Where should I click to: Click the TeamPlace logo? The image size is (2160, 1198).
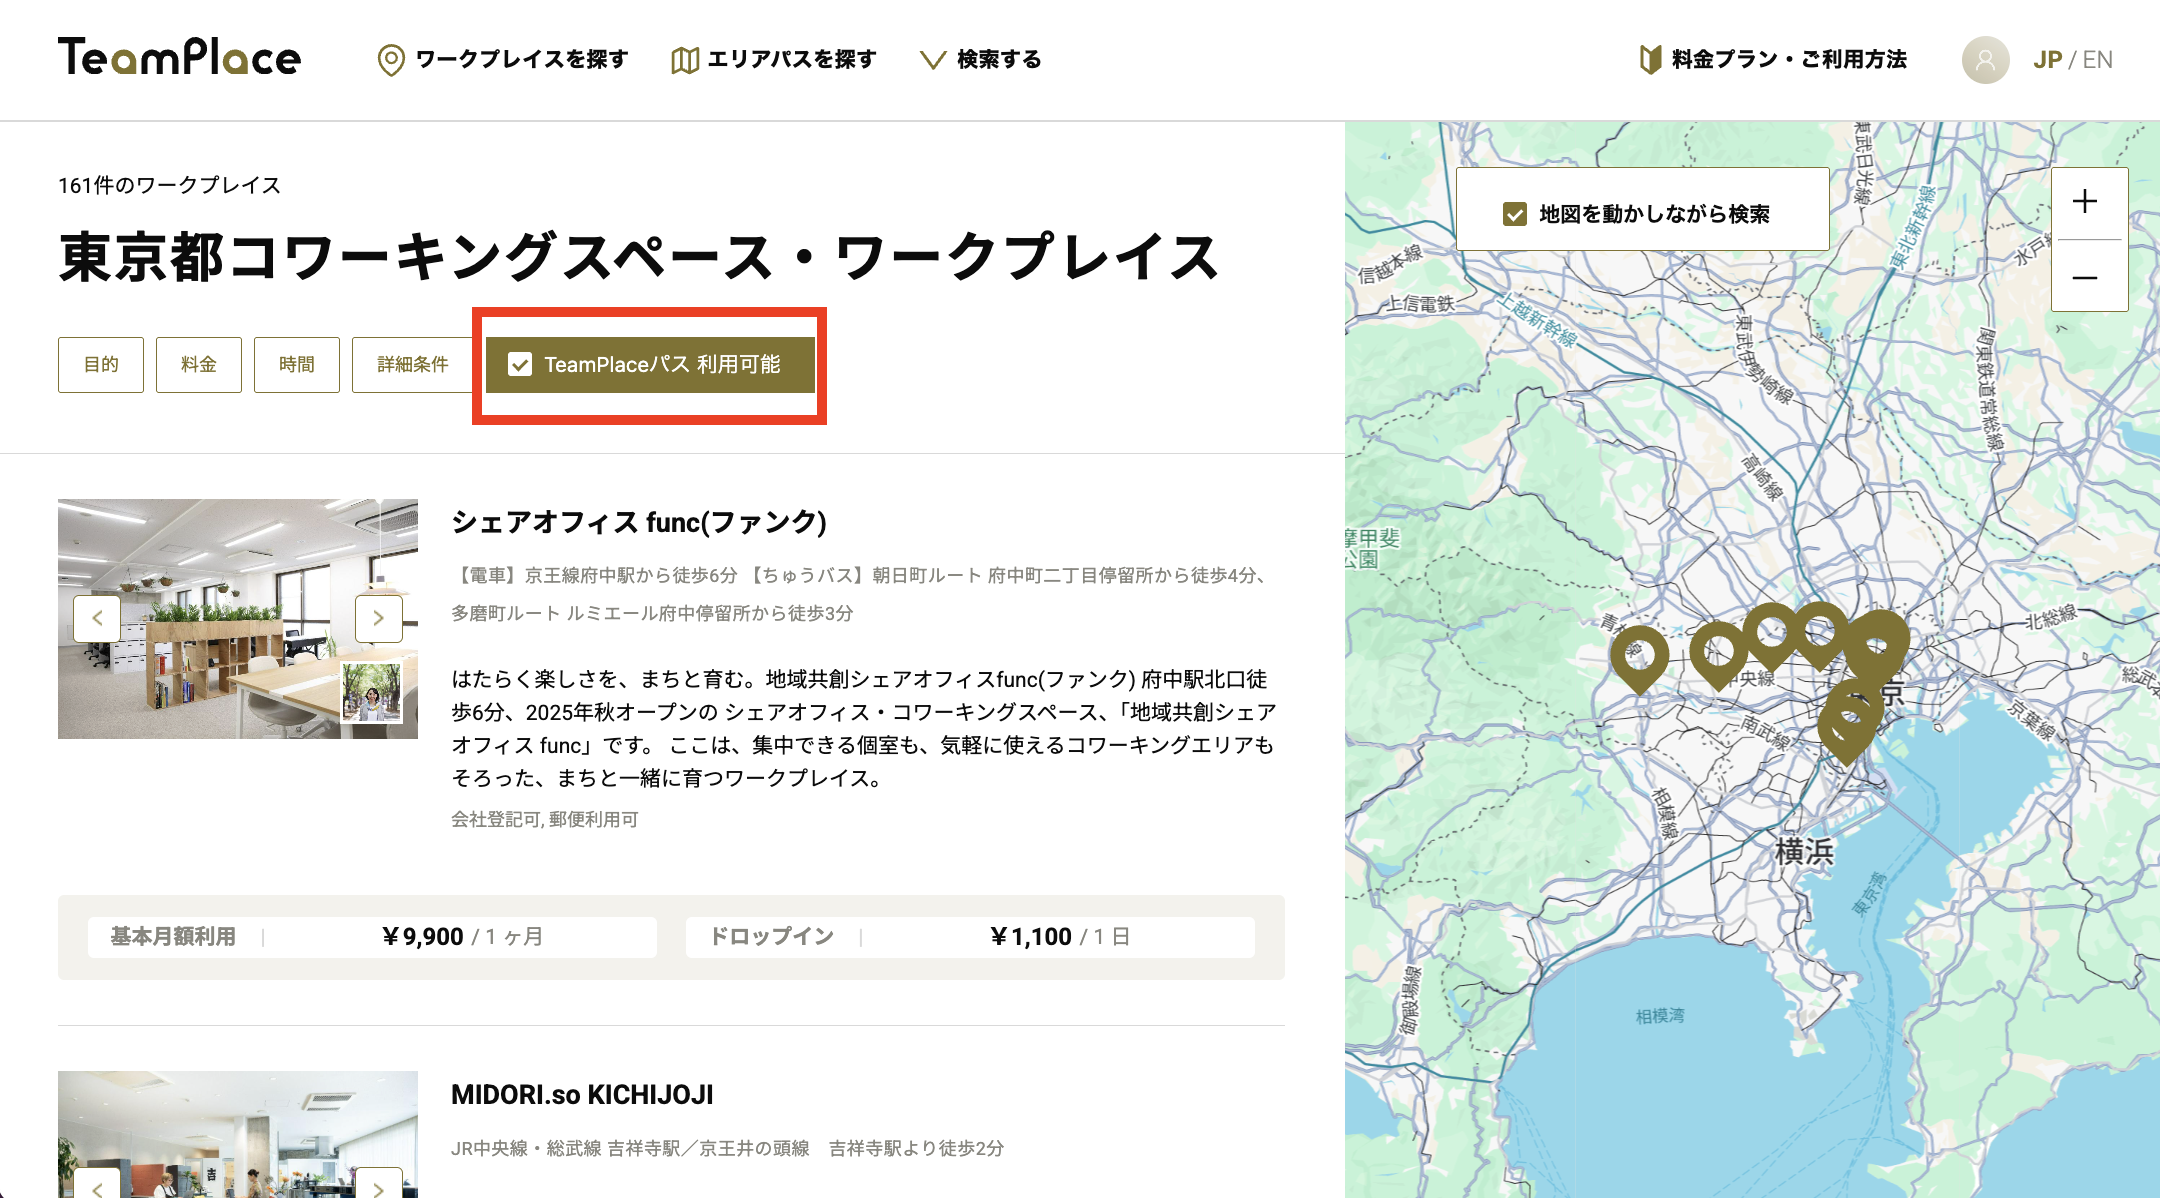click(180, 58)
